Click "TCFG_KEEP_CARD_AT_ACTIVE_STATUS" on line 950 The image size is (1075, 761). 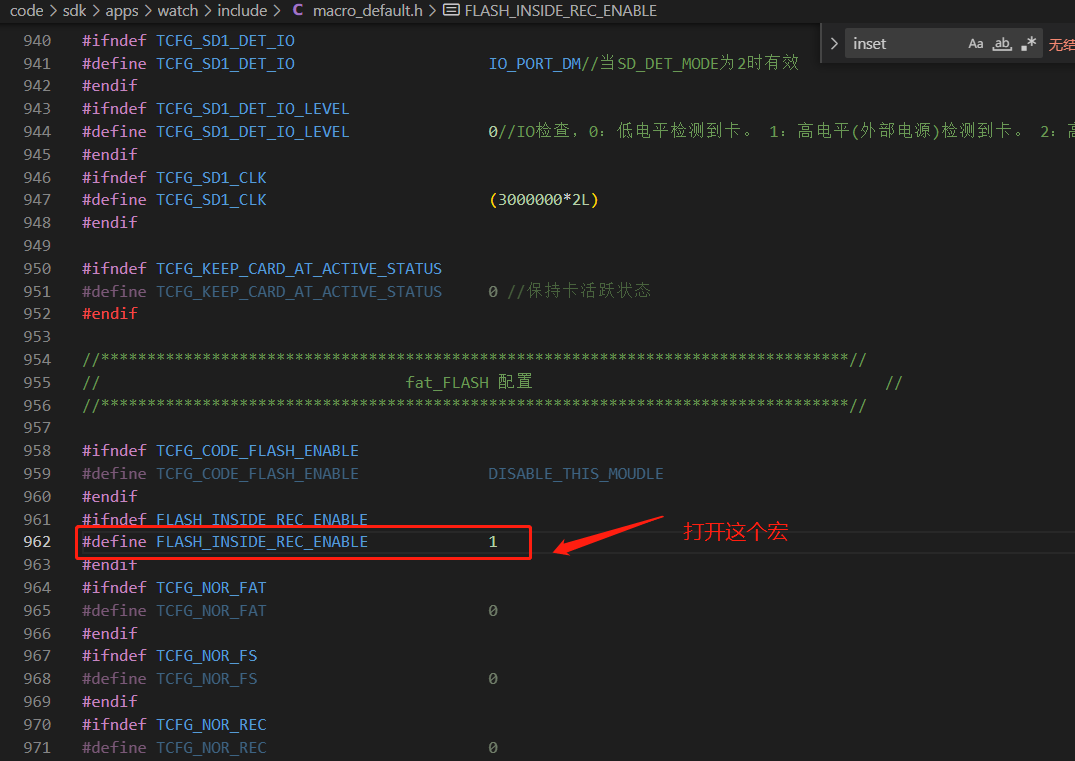point(299,269)
